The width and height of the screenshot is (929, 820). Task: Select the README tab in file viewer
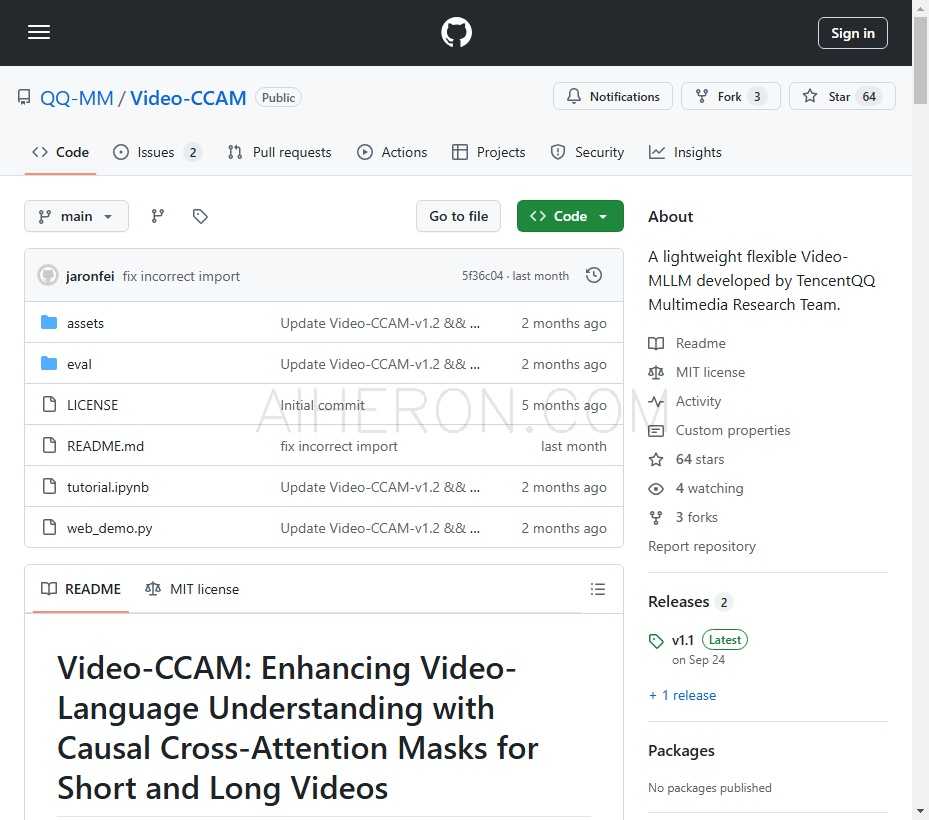click(81, 589)
